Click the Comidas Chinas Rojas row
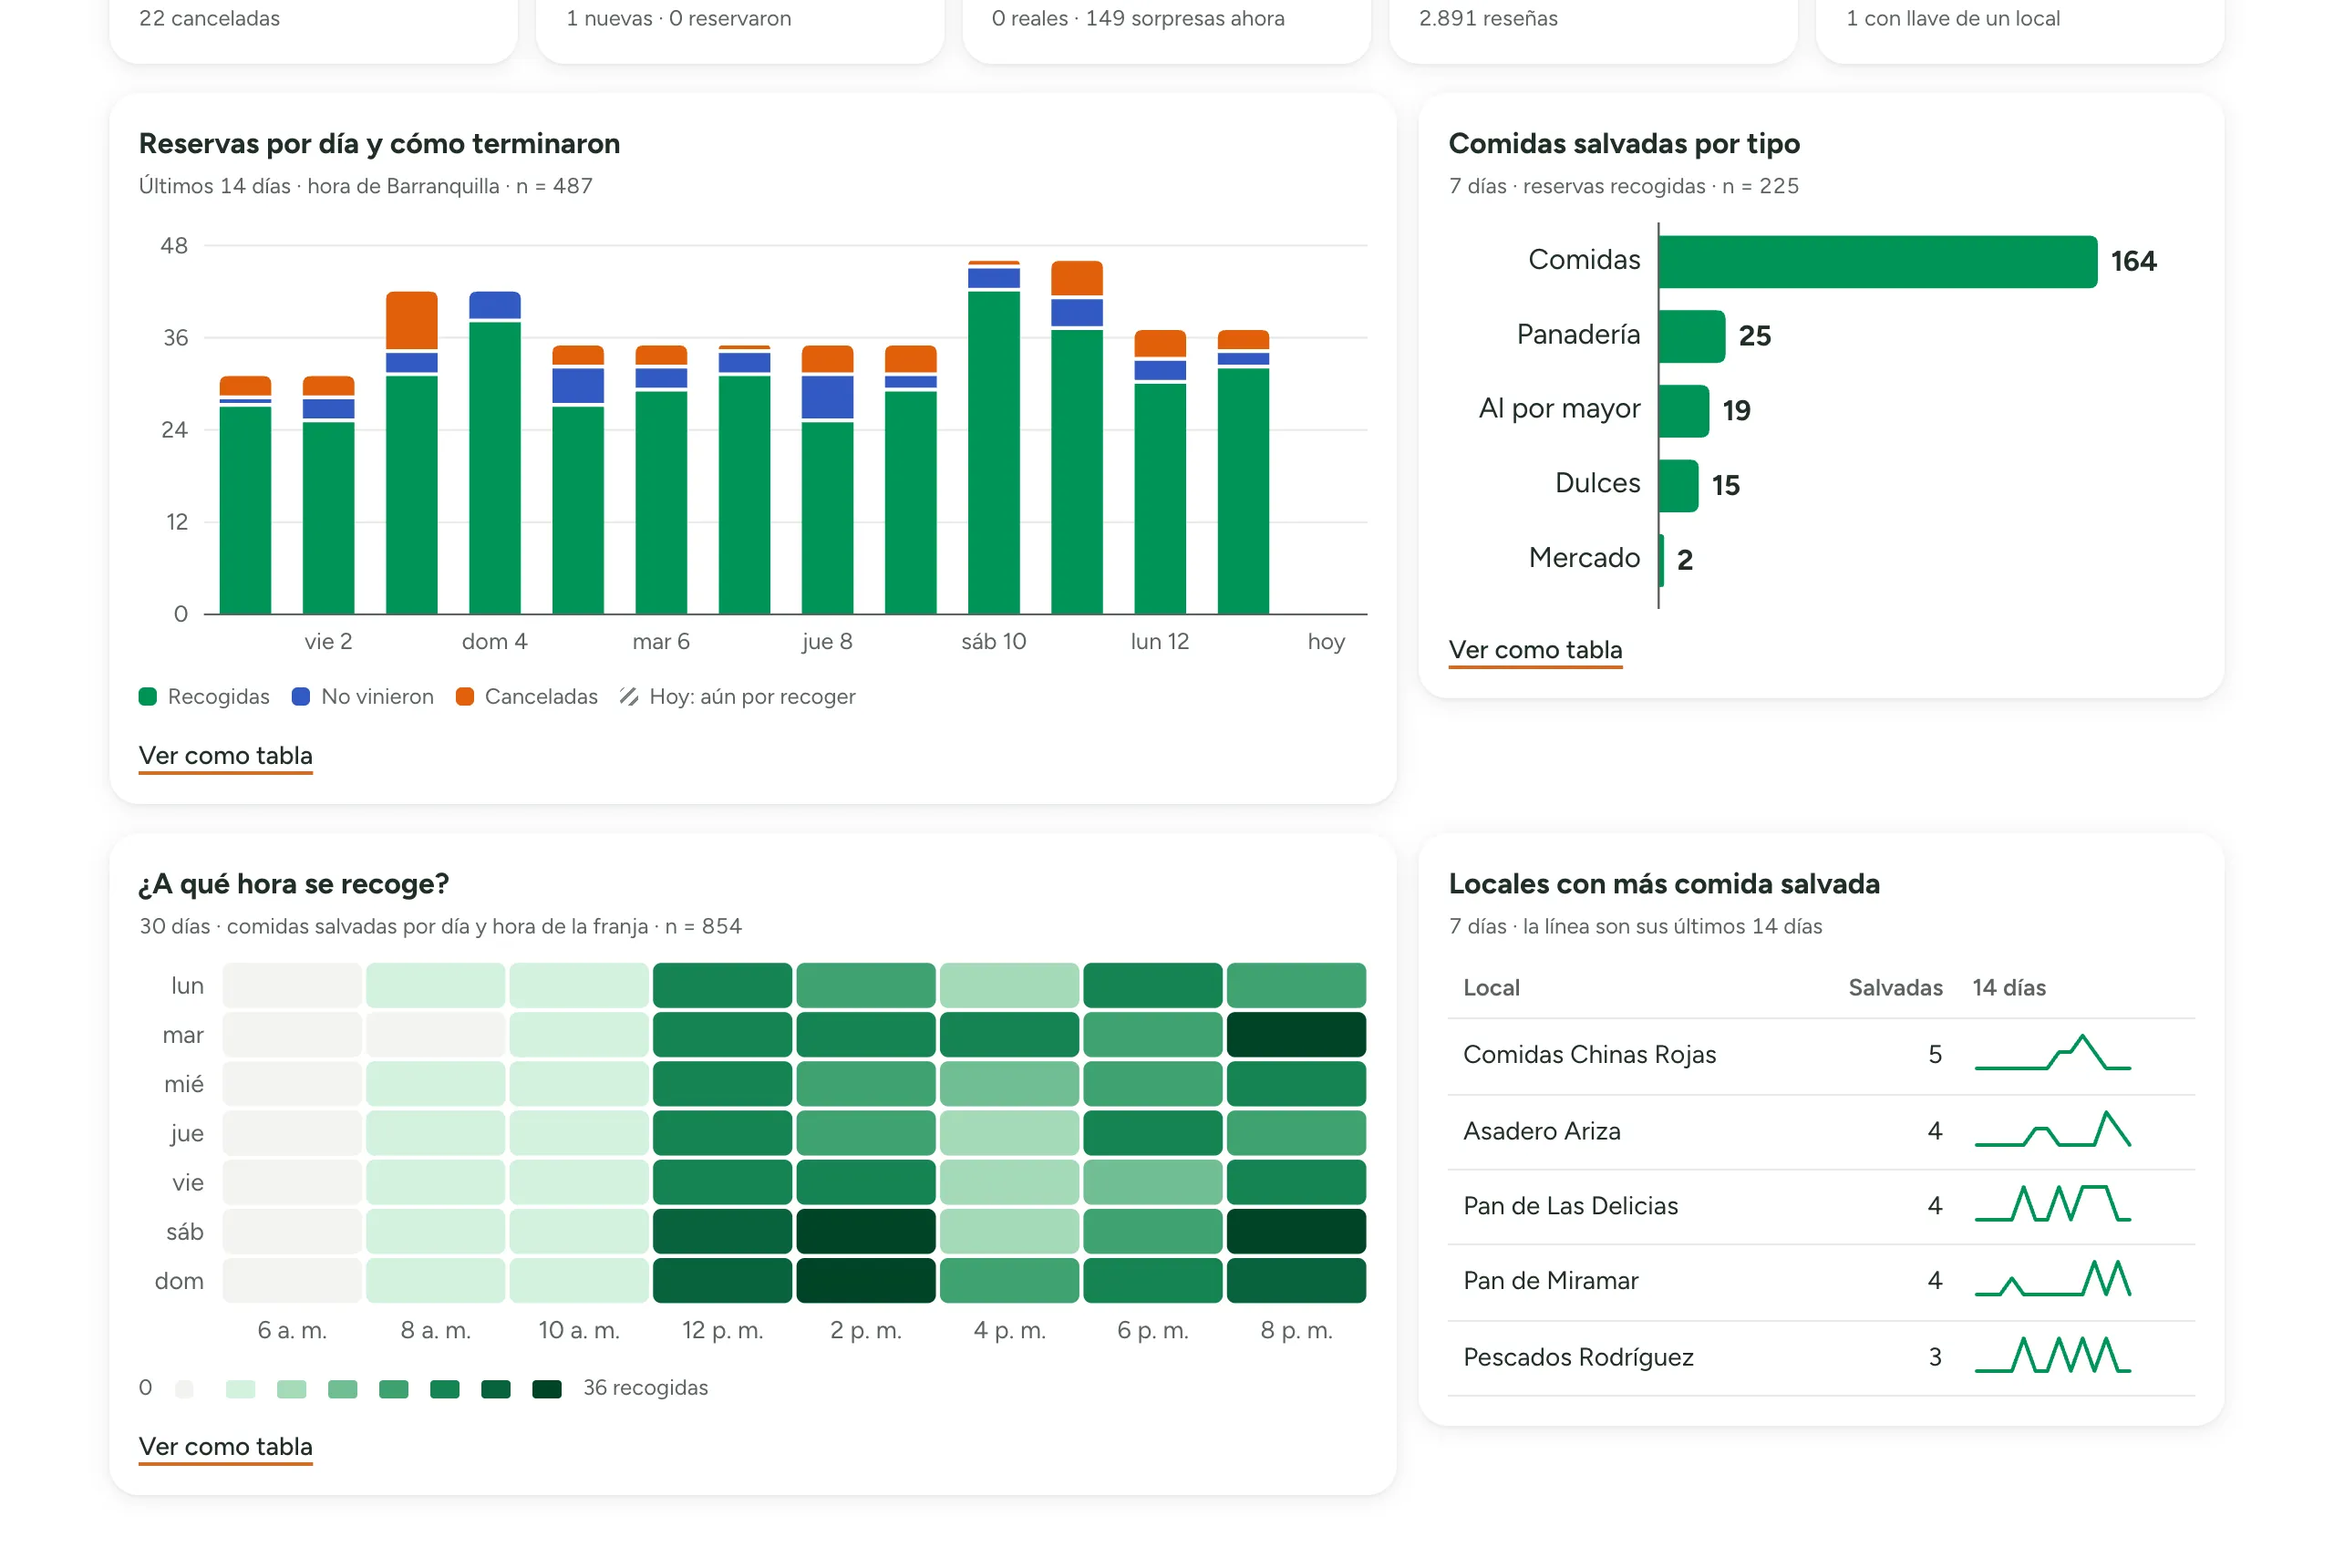Screen dimensions: 2334x1568 pos(1821,1056)
